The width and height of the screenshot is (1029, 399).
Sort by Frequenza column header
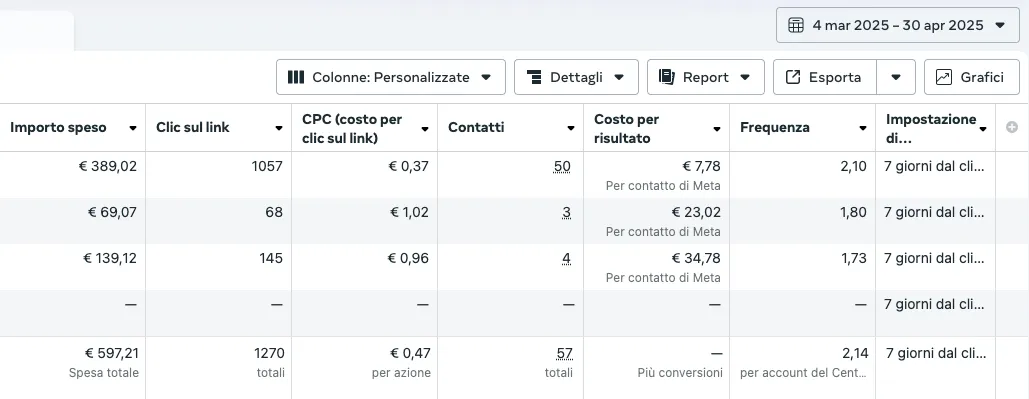[x=774, y=127]
